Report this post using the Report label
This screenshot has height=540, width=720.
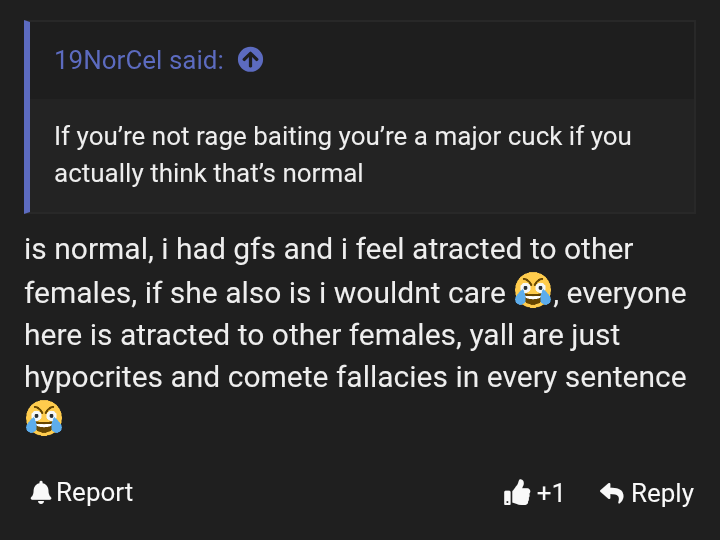(x=95, y=492)
